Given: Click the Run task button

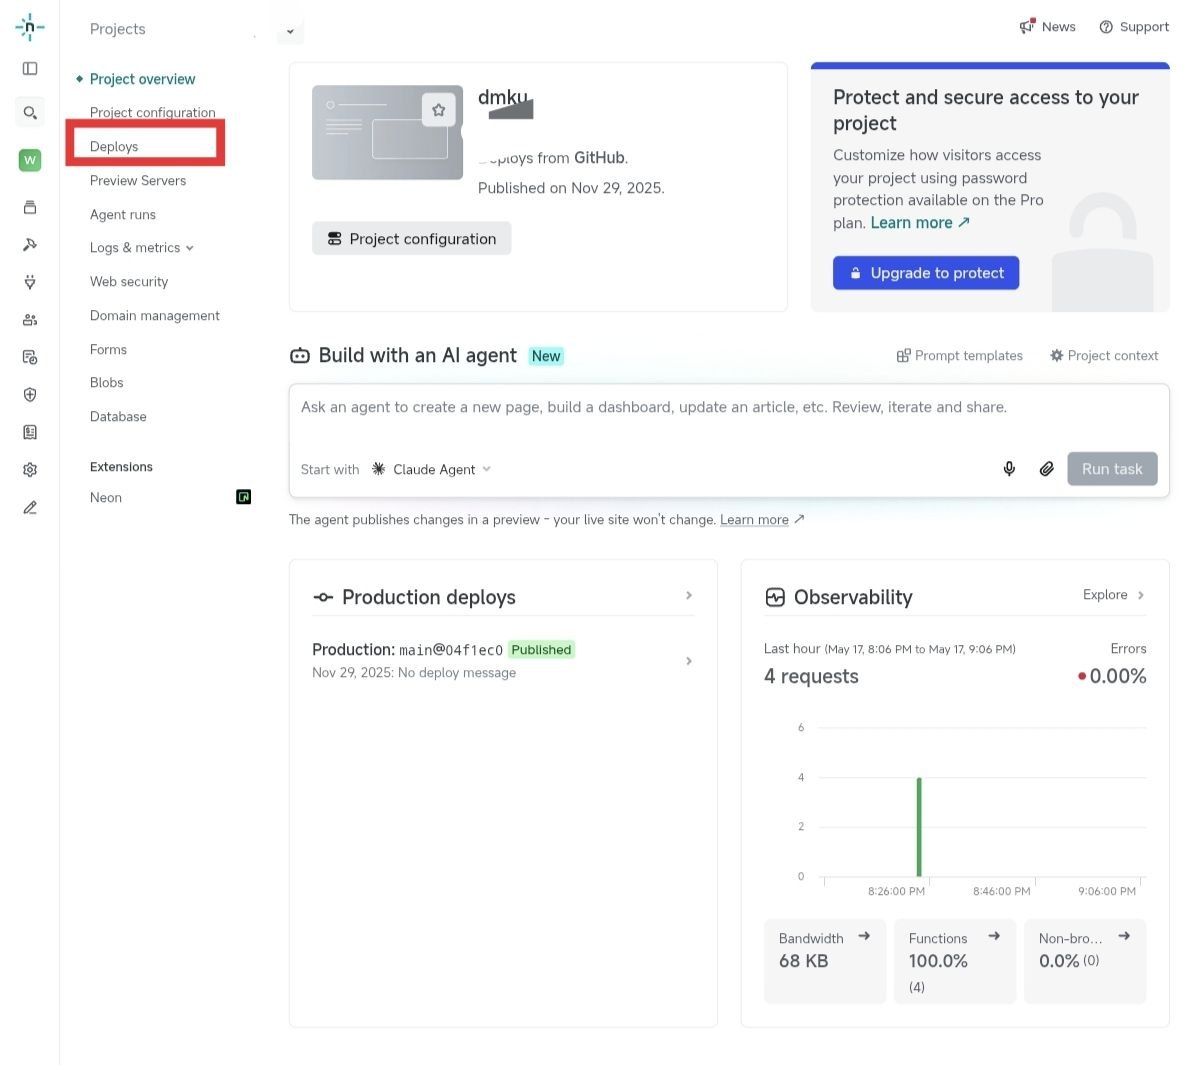Looking at the screenshot, I should [1112, 469].
